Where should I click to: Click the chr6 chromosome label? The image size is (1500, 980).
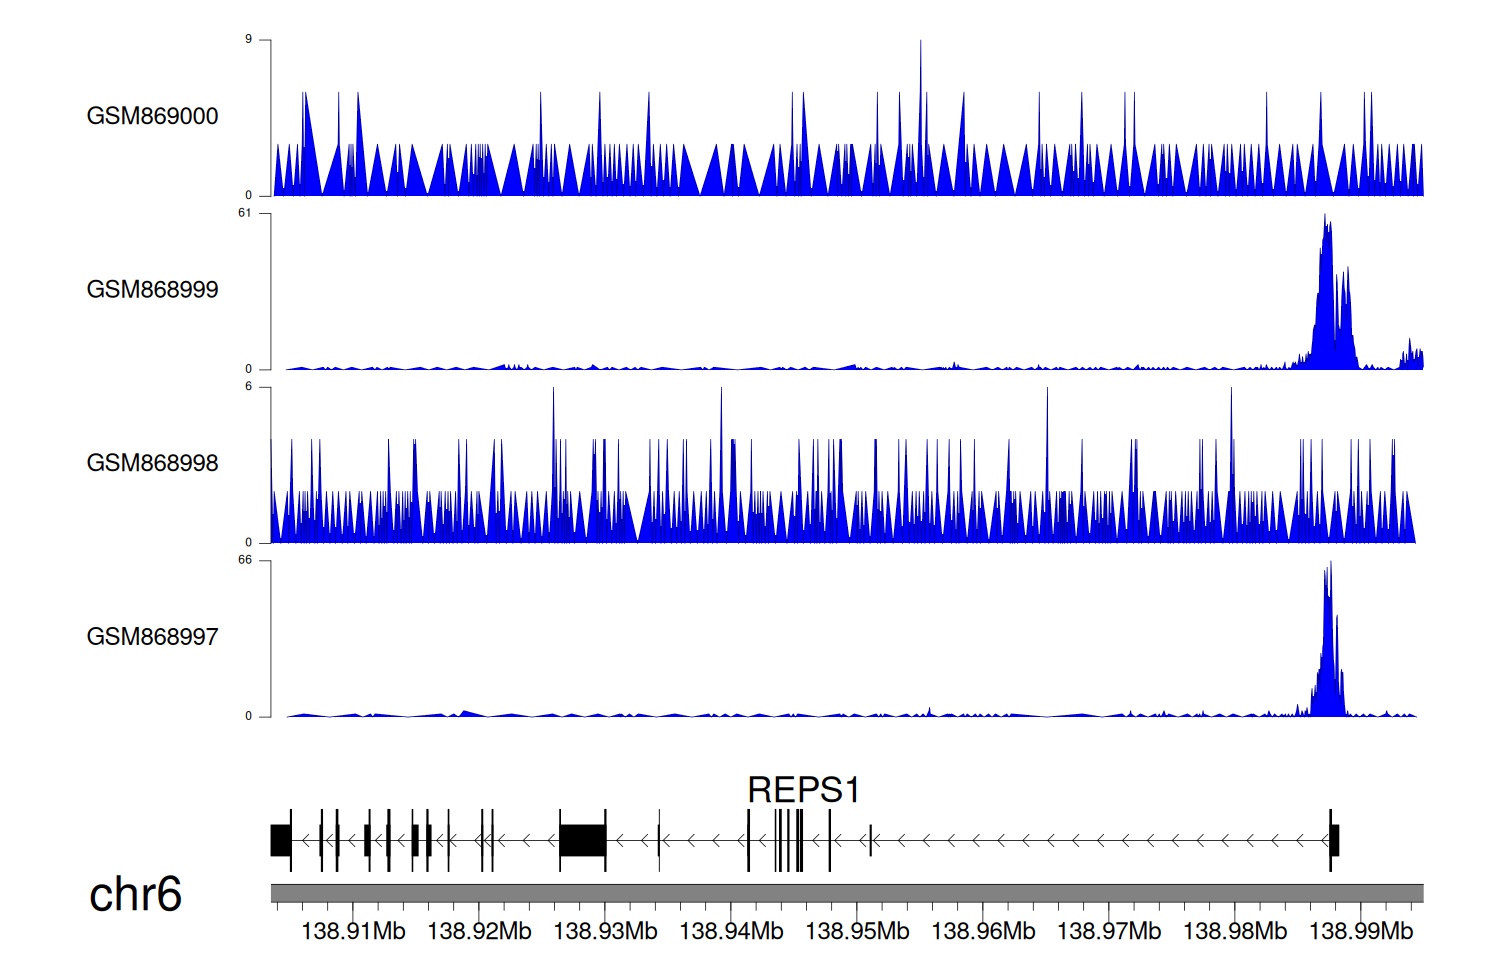coord(135,894)
